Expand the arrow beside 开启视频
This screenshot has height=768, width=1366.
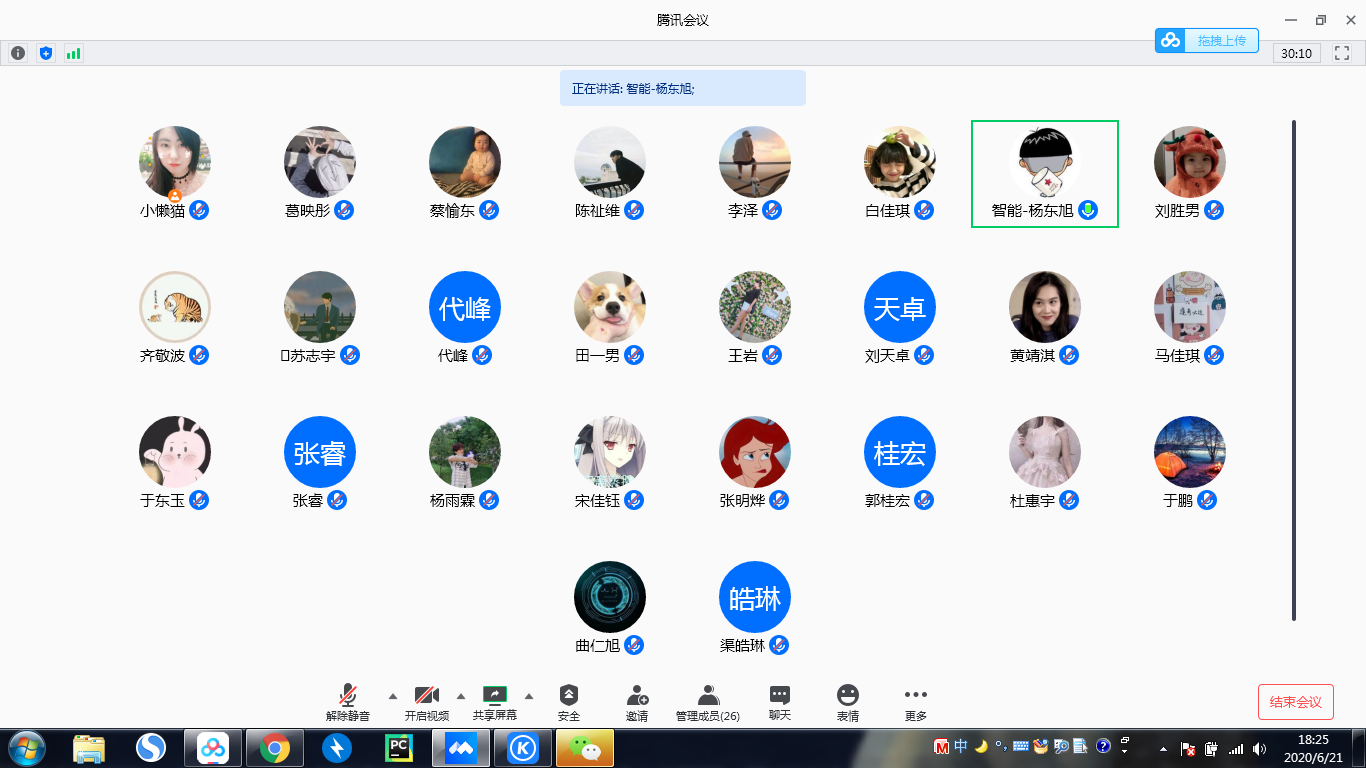tap(461, 696)
